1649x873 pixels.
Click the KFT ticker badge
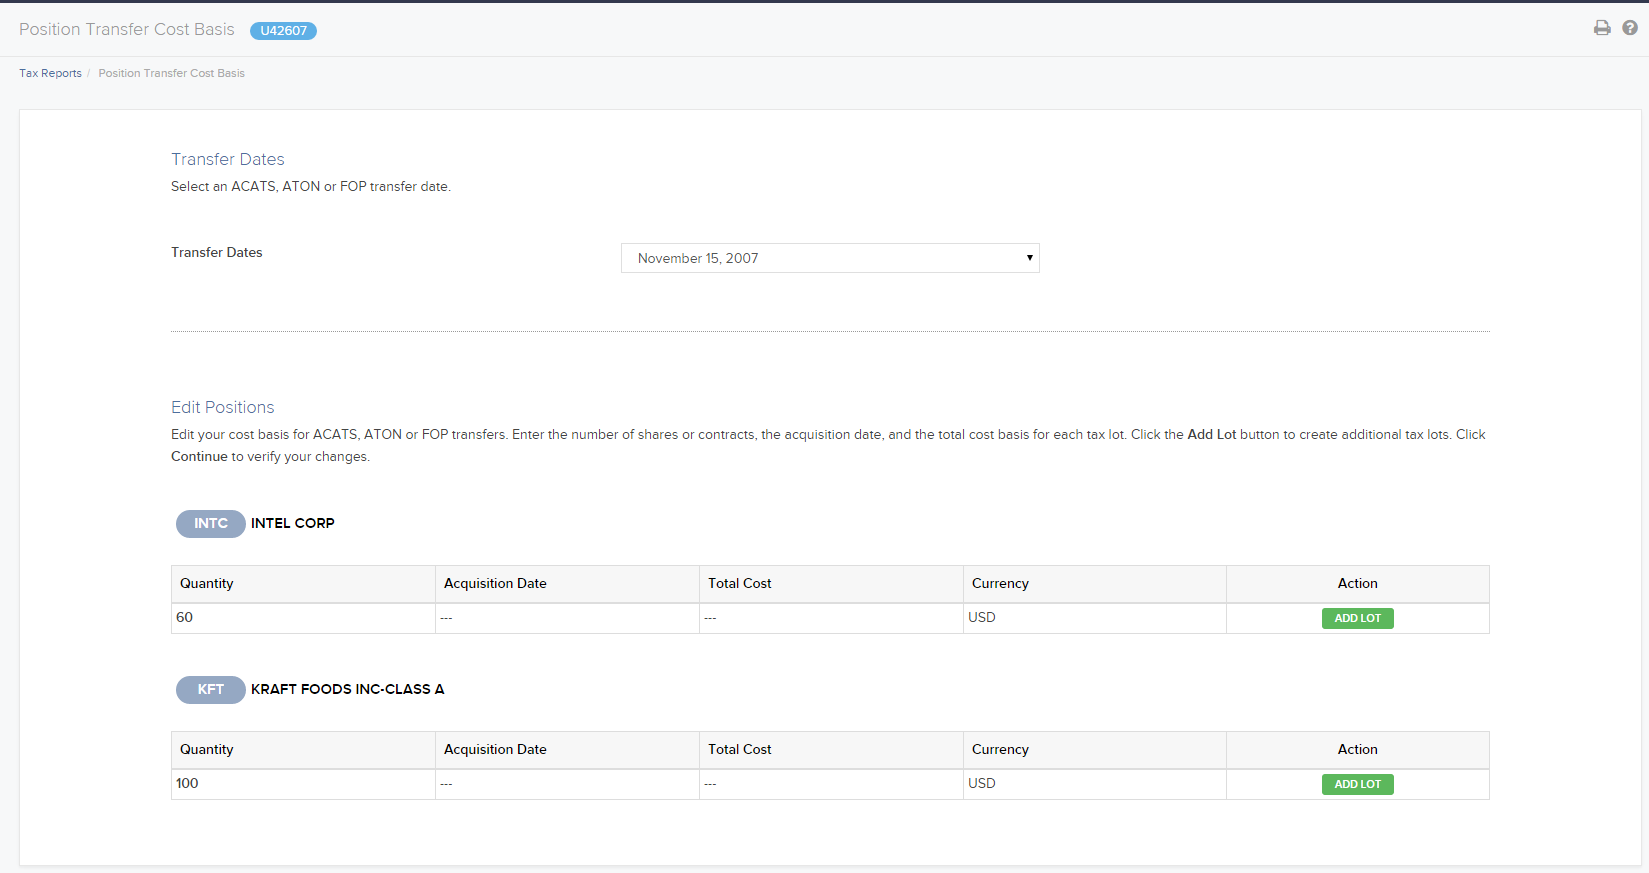[211, 689]
